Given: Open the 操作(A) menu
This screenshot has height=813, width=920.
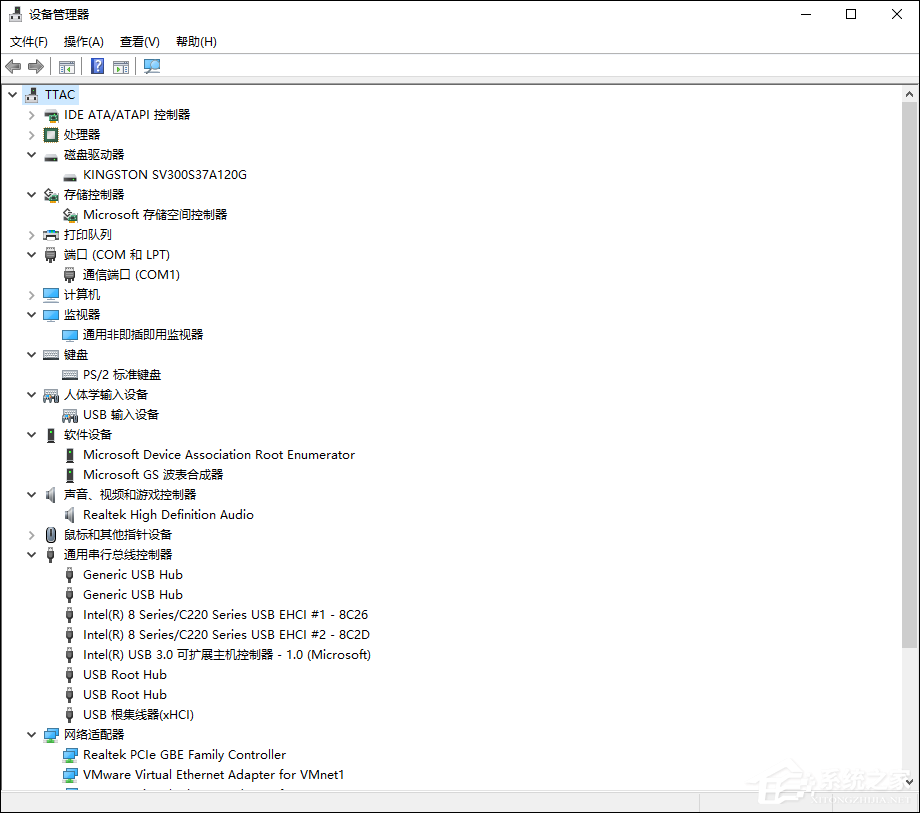Looking at the screenshot, I should pos(83,41).
